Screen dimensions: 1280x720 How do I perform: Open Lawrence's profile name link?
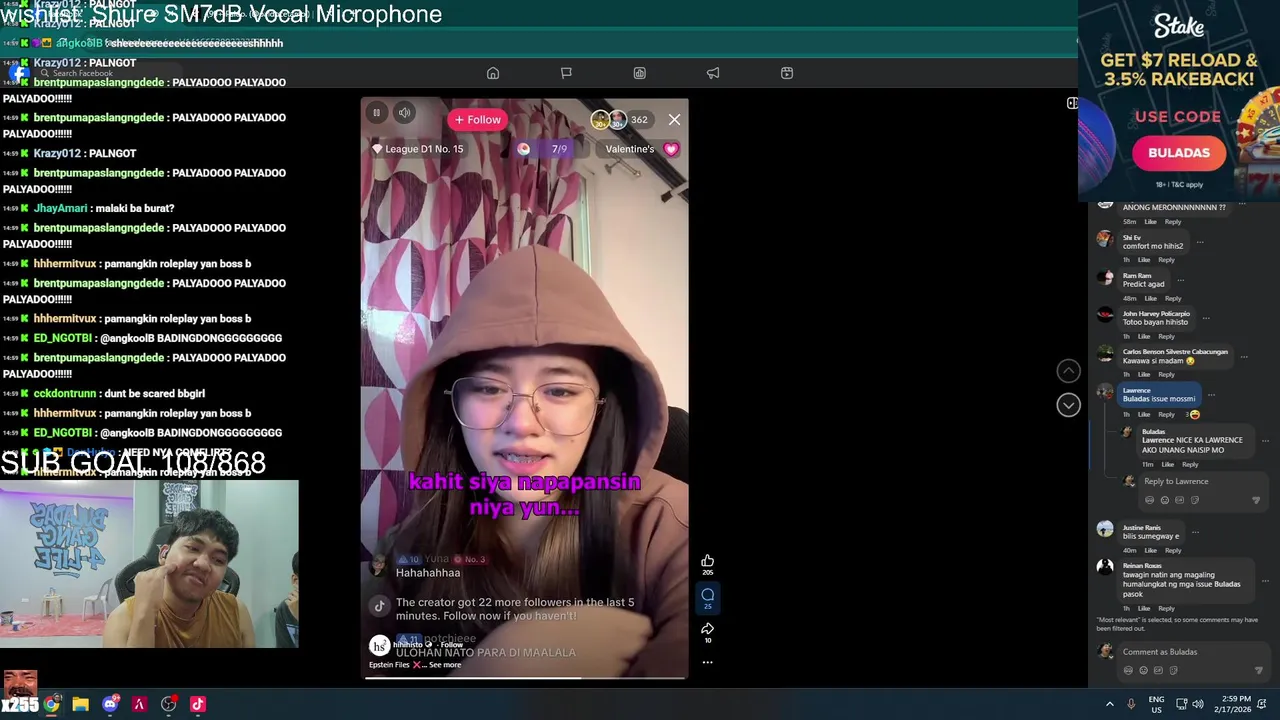point(1136,390)
